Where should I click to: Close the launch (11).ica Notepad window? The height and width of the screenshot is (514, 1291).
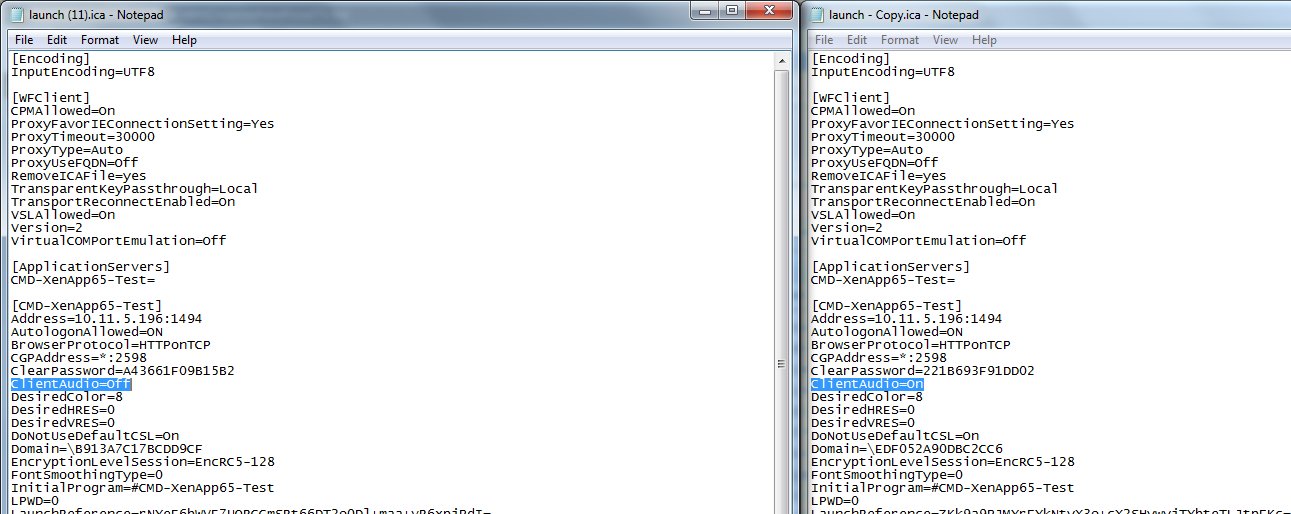pyautogui.click(x=769, y=10)
